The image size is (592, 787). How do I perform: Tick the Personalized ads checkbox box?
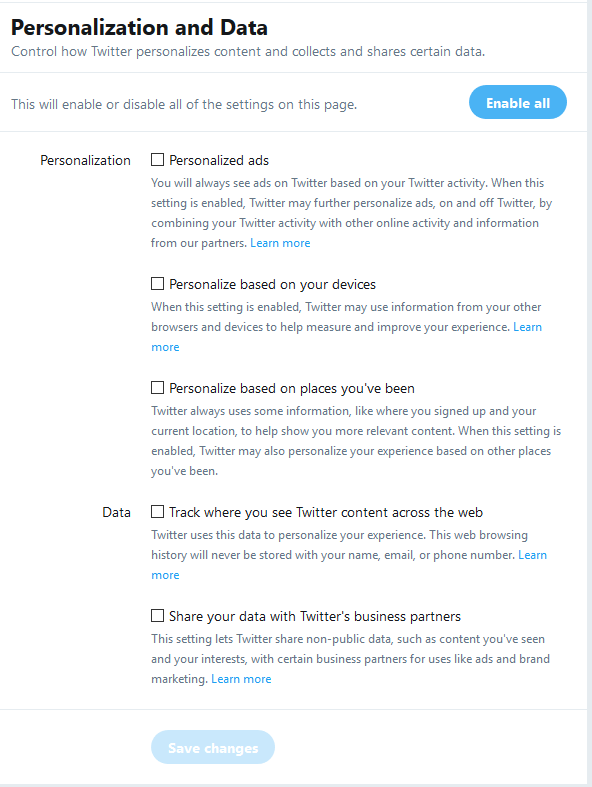[x=158, y=160]
